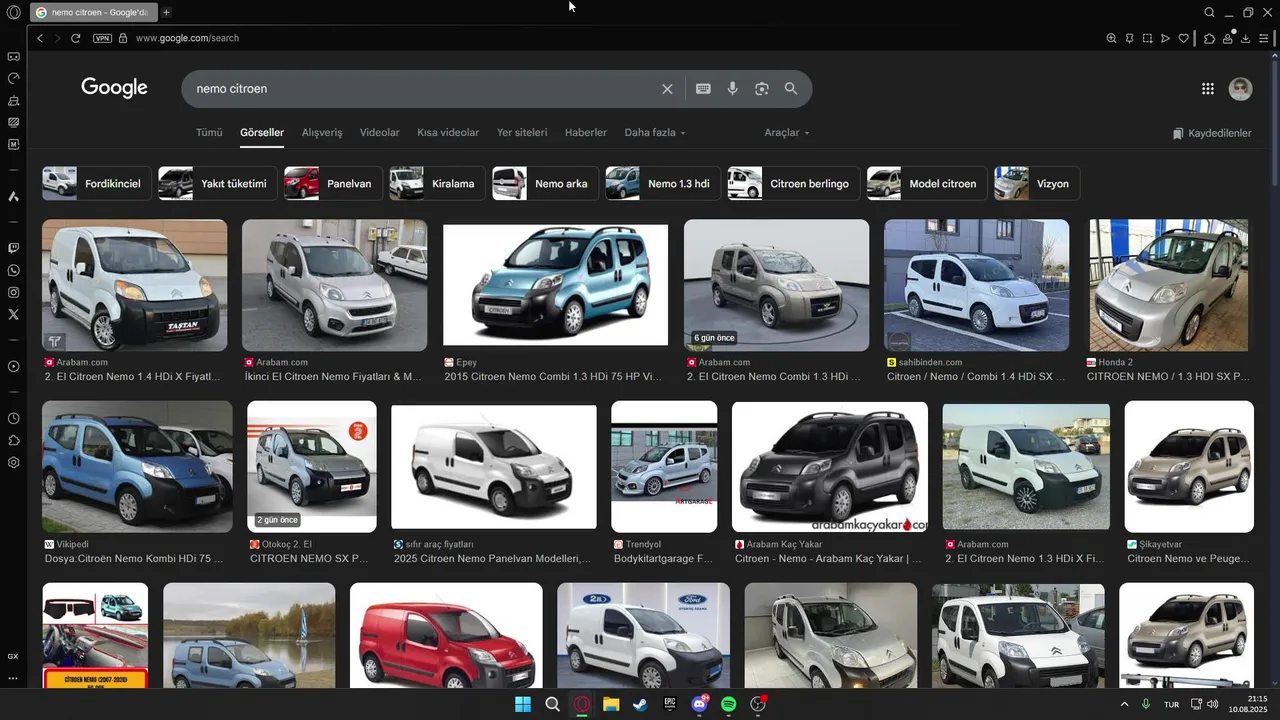This screenshot has width=1280, height=720.
Task: Open a new tab with plus button
Action: (x=166, y=12)
